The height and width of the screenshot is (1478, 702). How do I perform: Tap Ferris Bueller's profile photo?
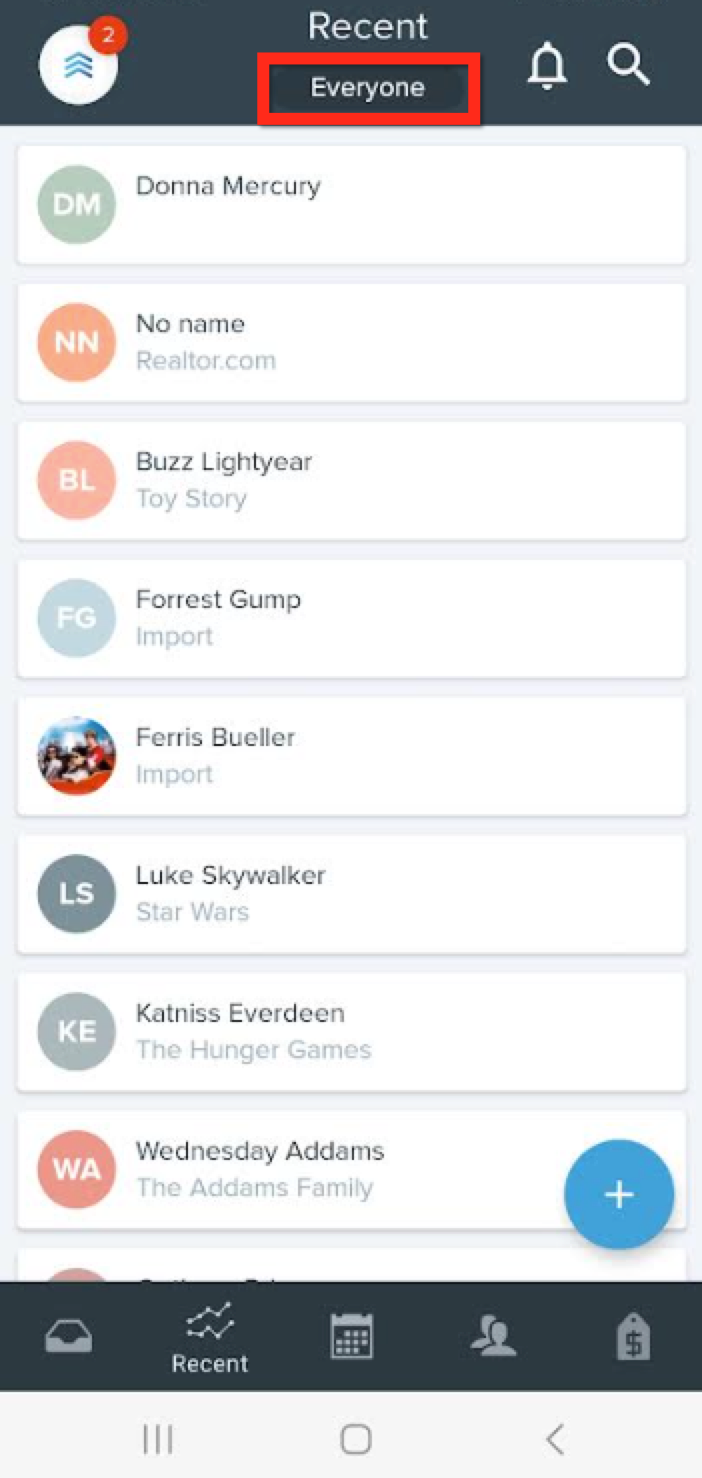[x=76, y=755]
